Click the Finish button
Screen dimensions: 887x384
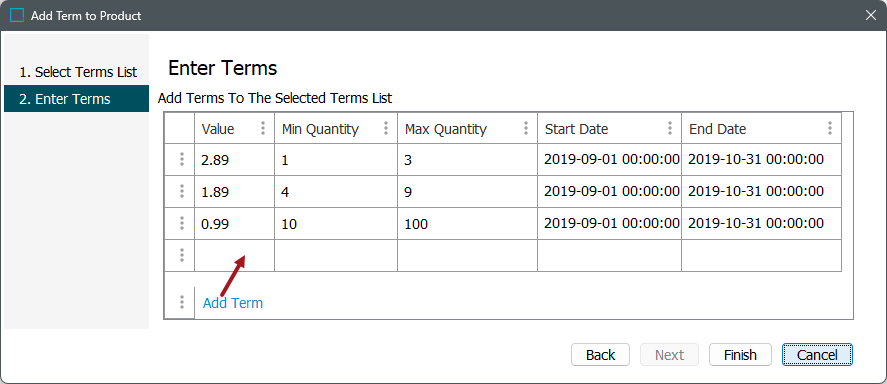coord(740,355)
